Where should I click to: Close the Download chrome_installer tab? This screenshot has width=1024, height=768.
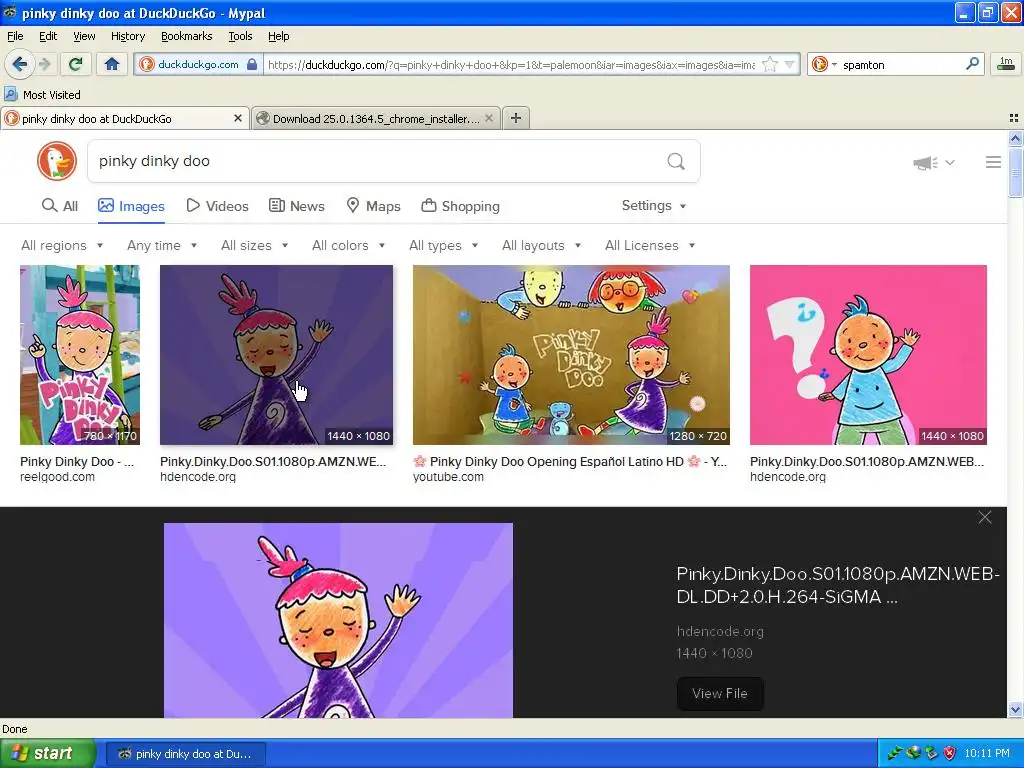(488, 118)
